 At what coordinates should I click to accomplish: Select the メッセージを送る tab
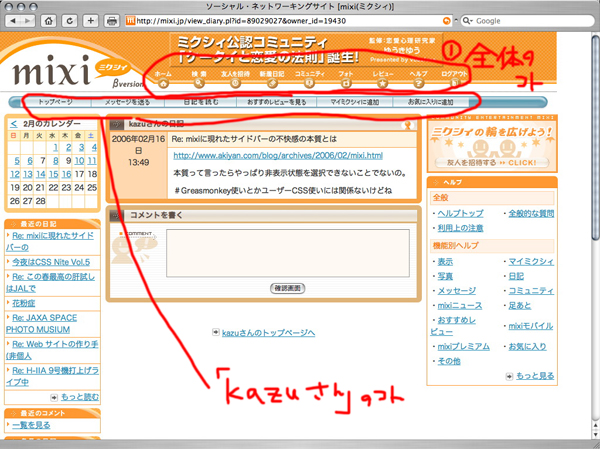128,102
